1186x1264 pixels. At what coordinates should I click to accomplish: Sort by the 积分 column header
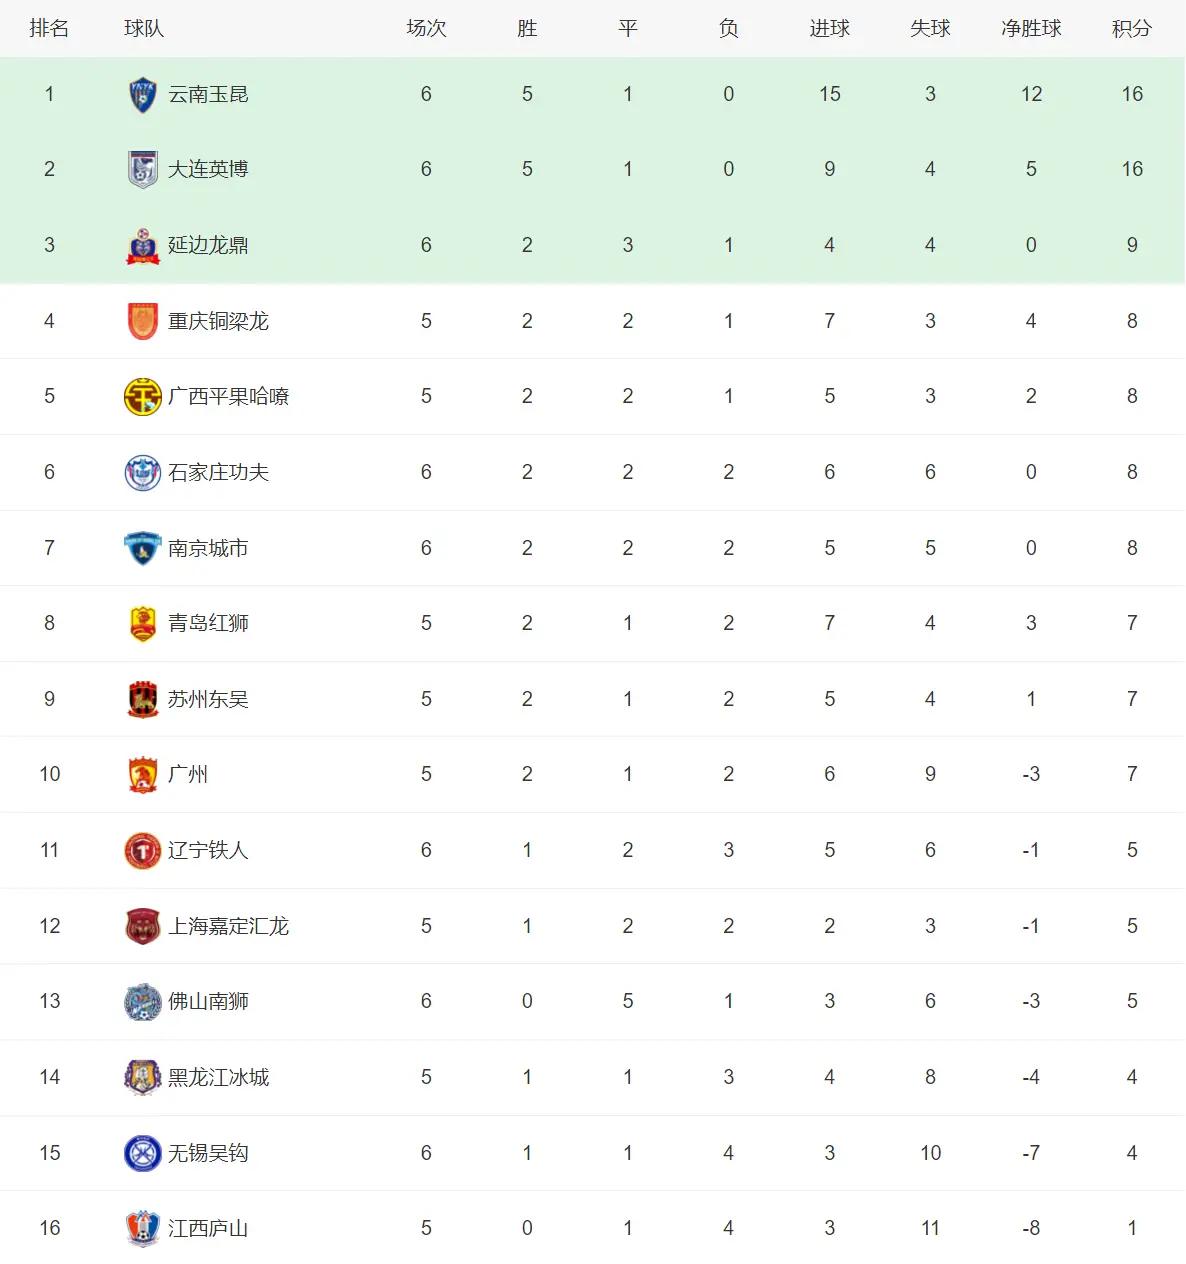(1132, 29)
